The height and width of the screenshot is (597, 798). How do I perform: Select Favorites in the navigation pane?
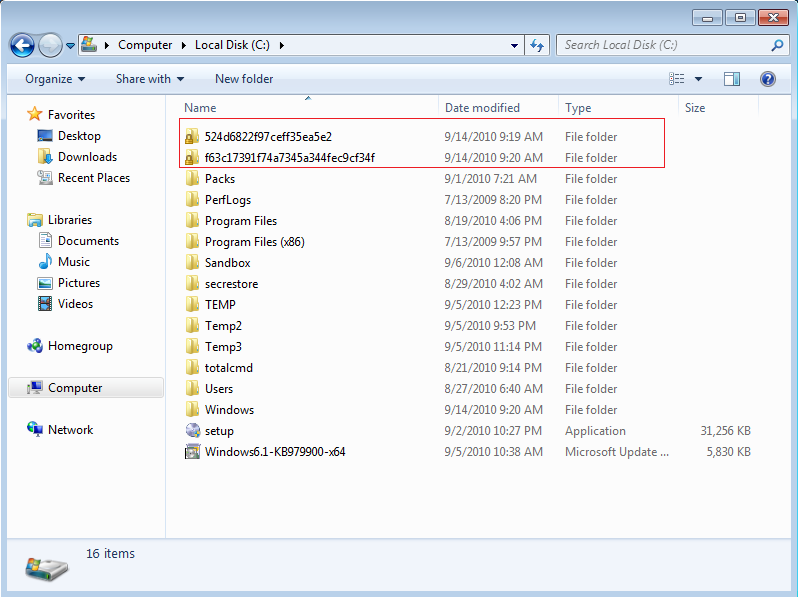click(x=71, y=115)
